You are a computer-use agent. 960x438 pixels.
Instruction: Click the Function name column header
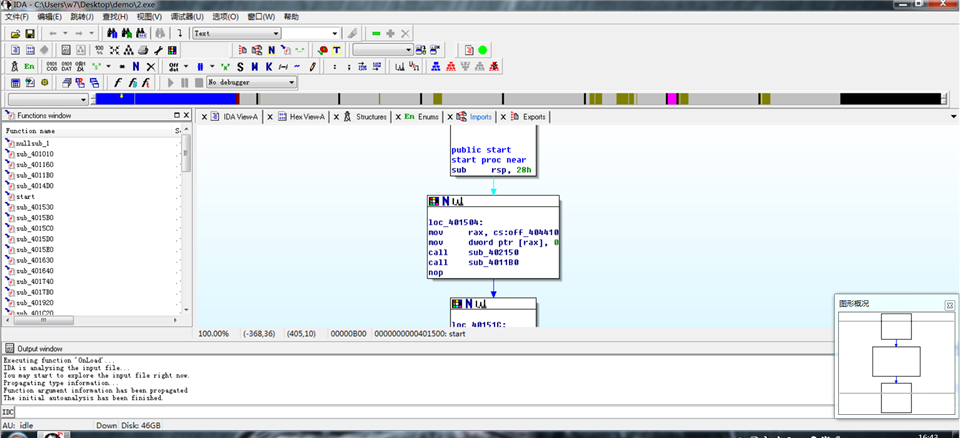(x=88, y=130)
